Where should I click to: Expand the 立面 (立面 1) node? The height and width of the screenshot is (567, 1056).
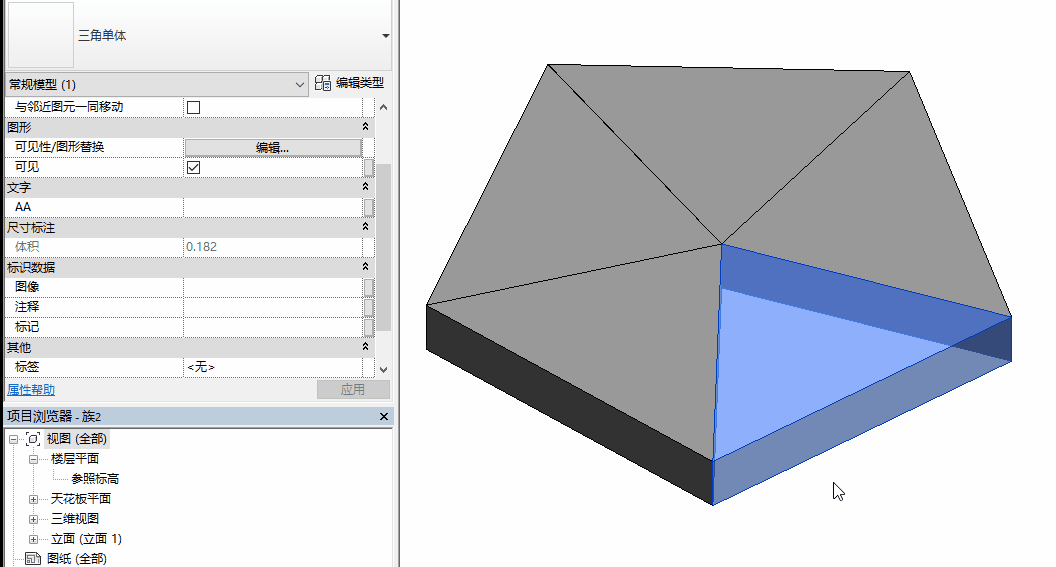tap(33, 539)
